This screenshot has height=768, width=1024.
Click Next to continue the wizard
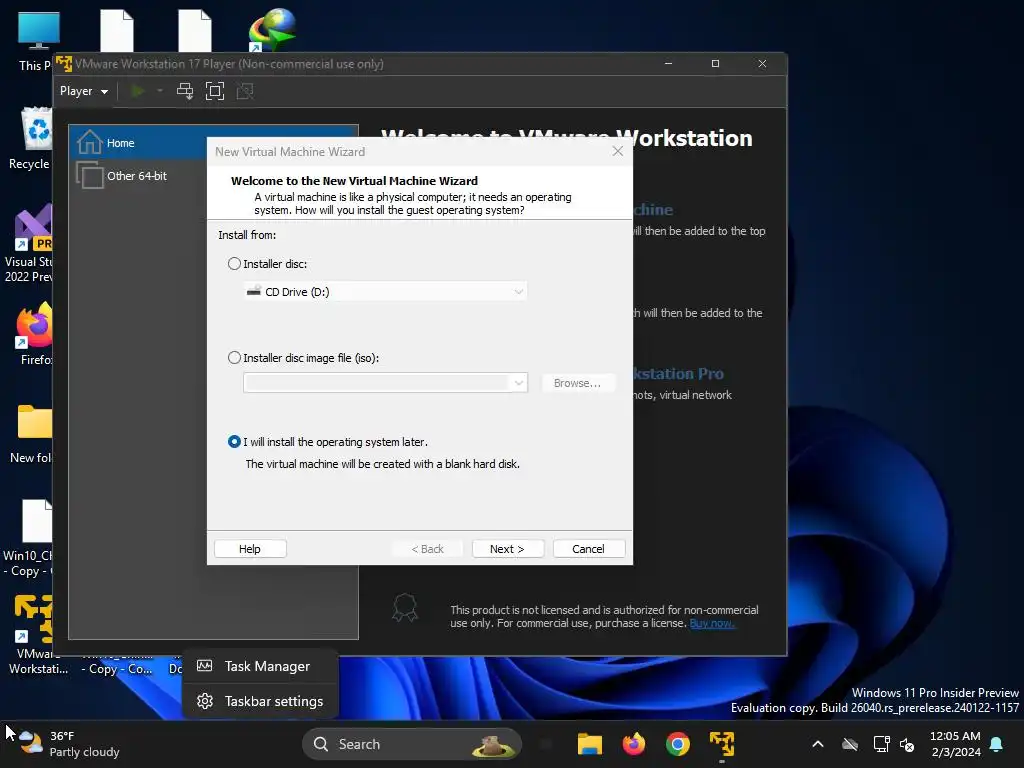coord(507,549)
